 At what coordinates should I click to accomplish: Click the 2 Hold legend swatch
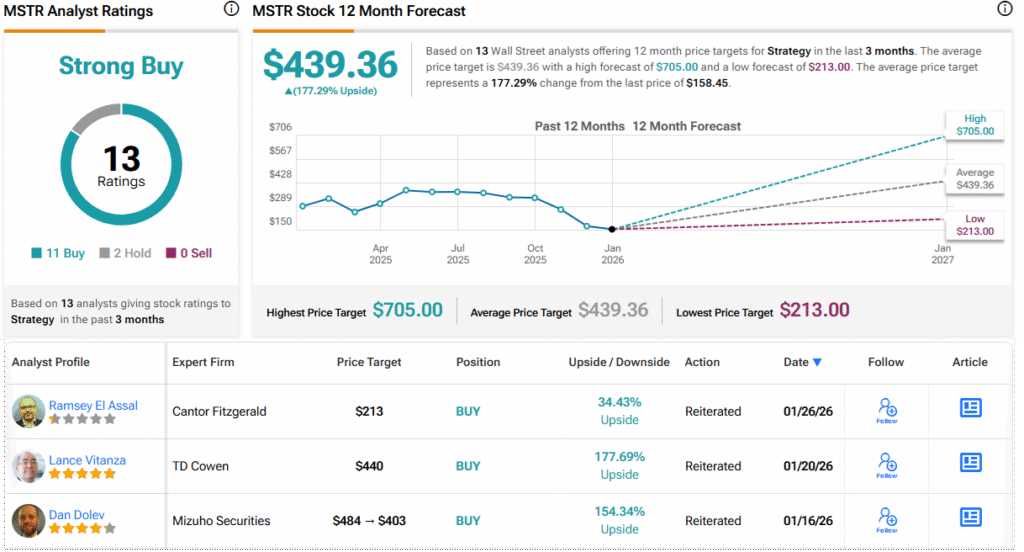point(104,254)
